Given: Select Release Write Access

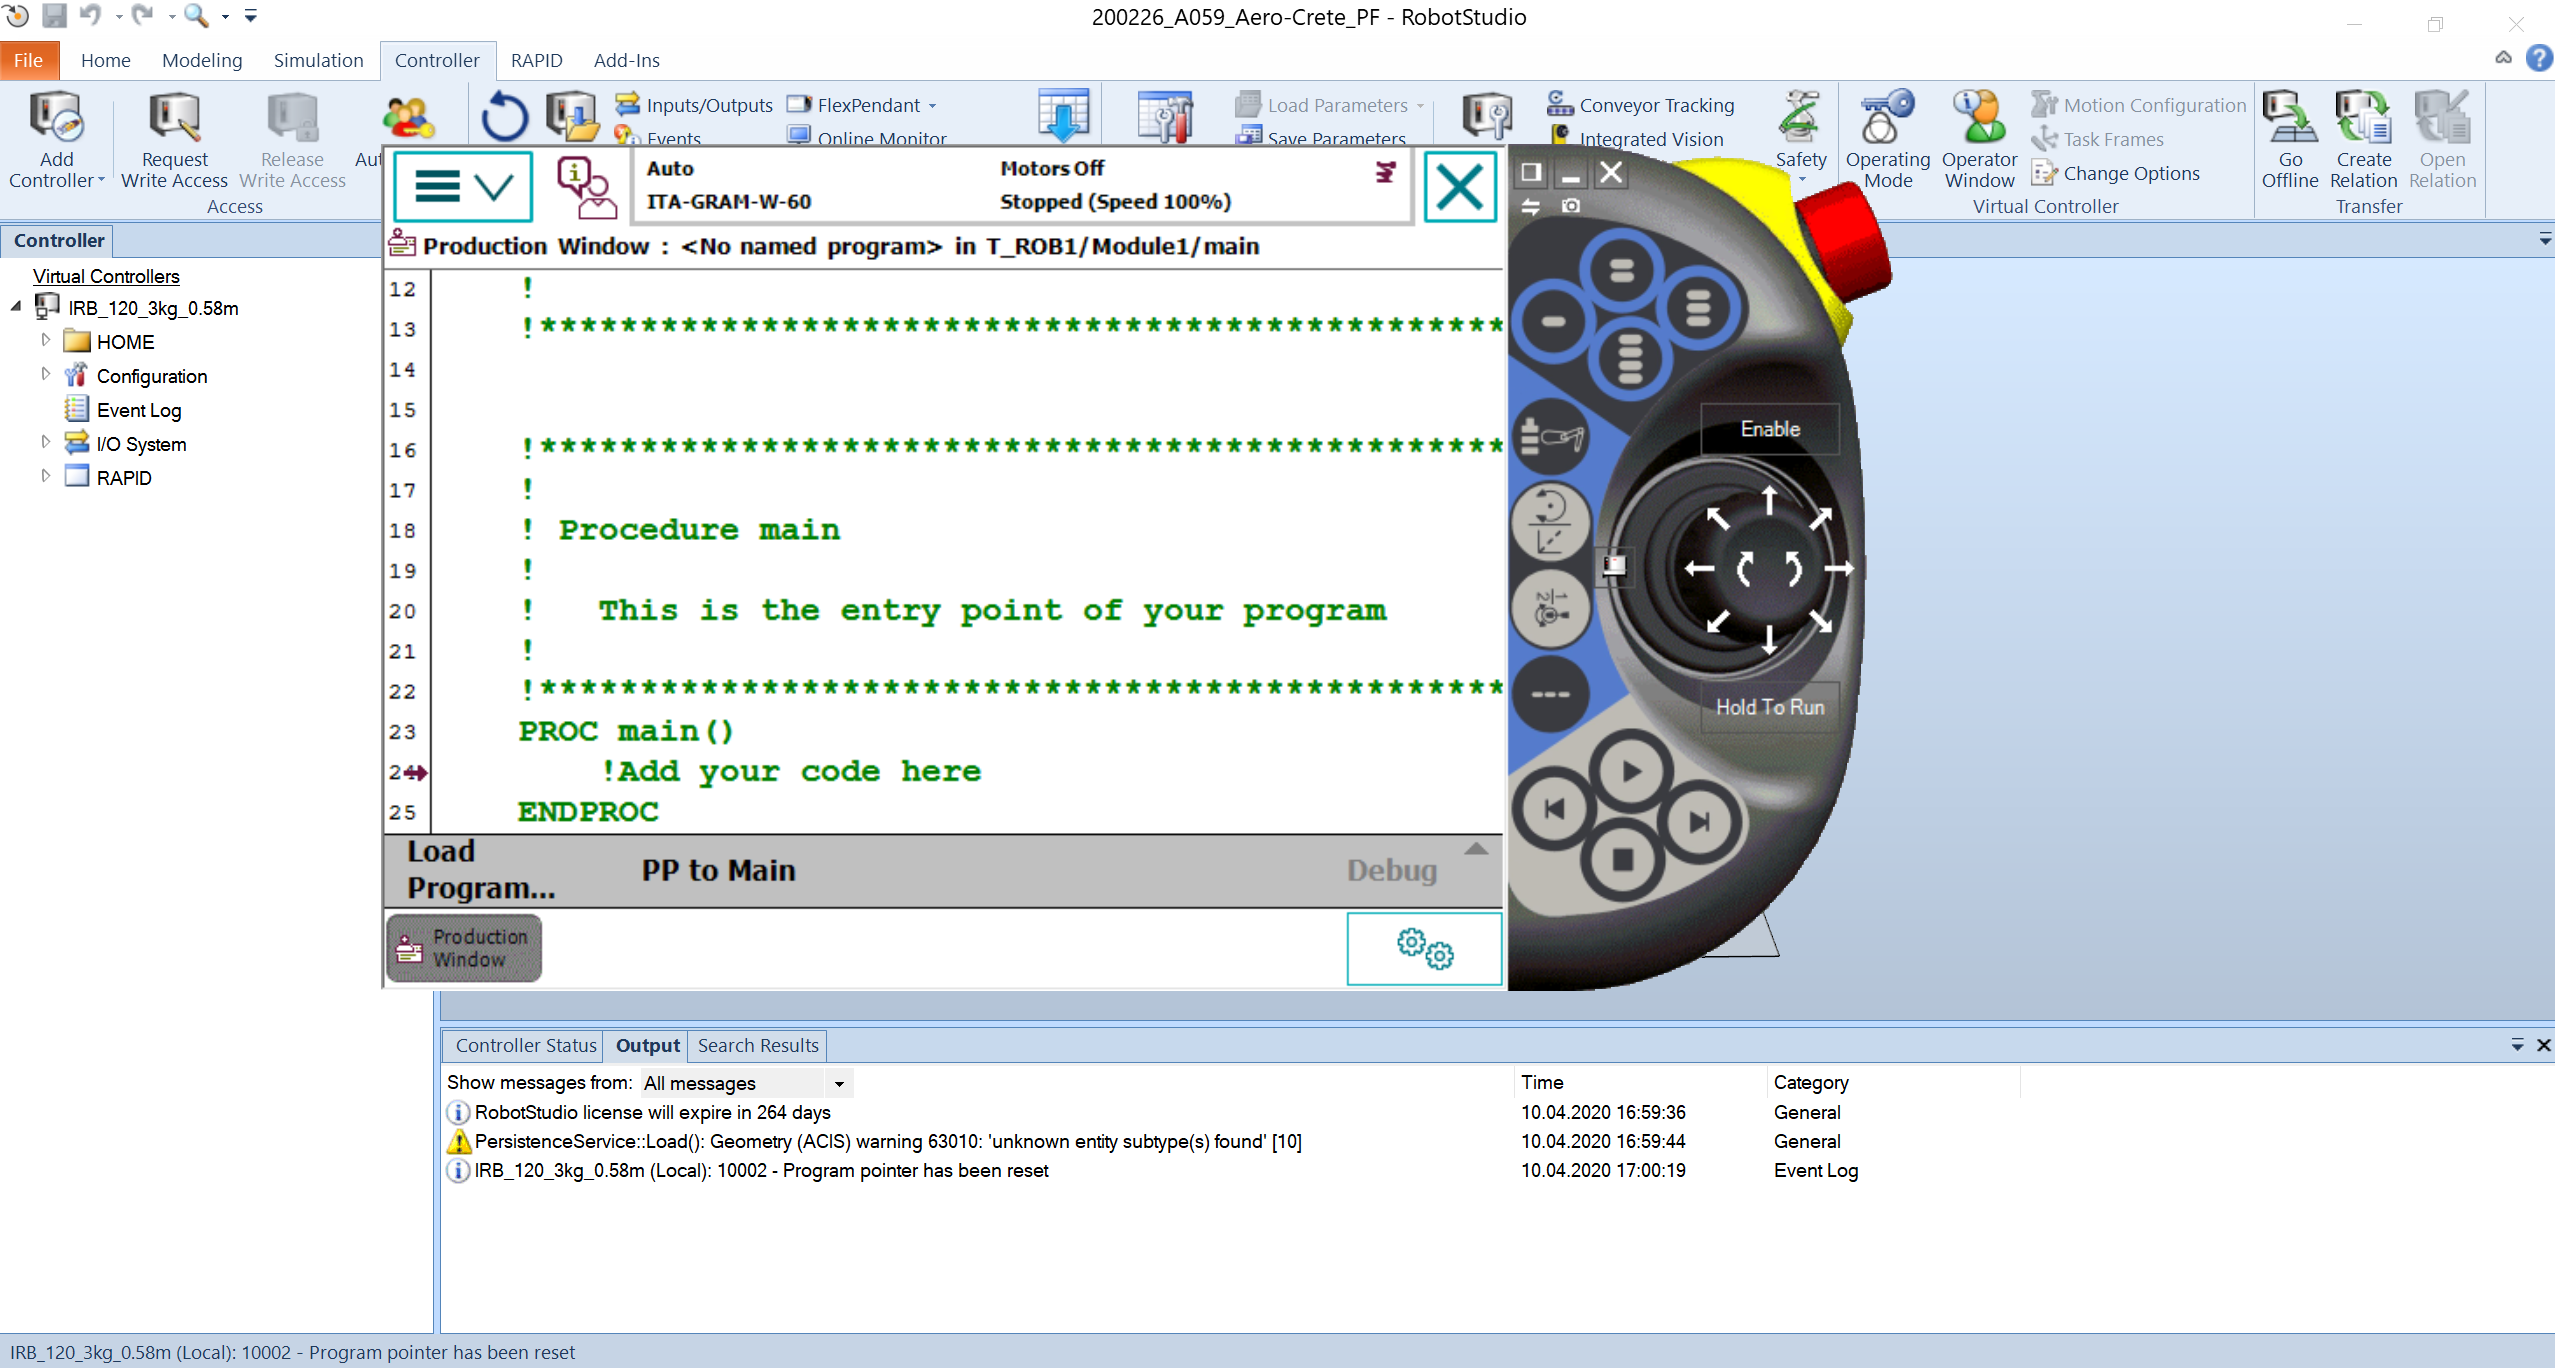Looking at the screenshot, I should pyautogui.click(x=291, y=140).
